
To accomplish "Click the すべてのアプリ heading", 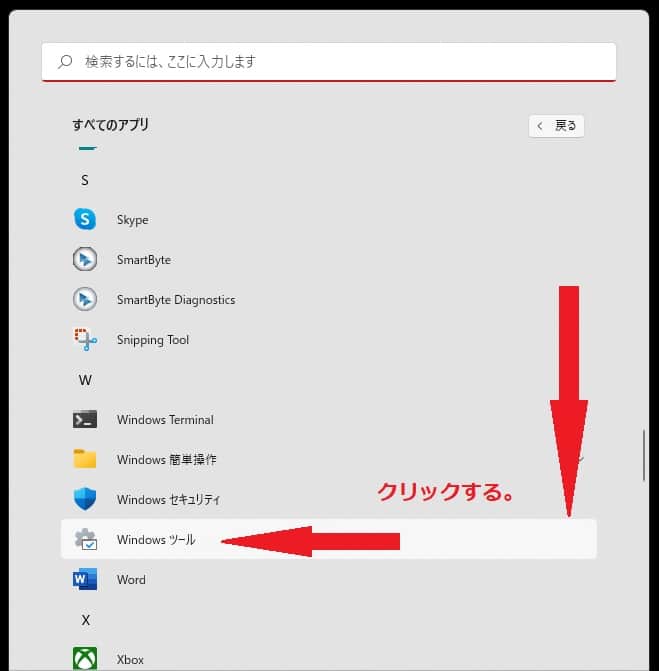I will (110, 125).
